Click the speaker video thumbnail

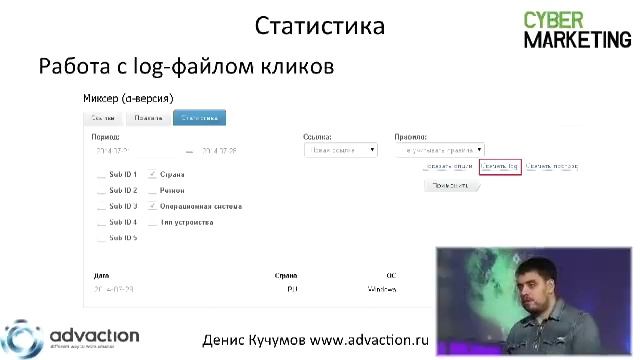pyautogui.click(x=534, y=301)
